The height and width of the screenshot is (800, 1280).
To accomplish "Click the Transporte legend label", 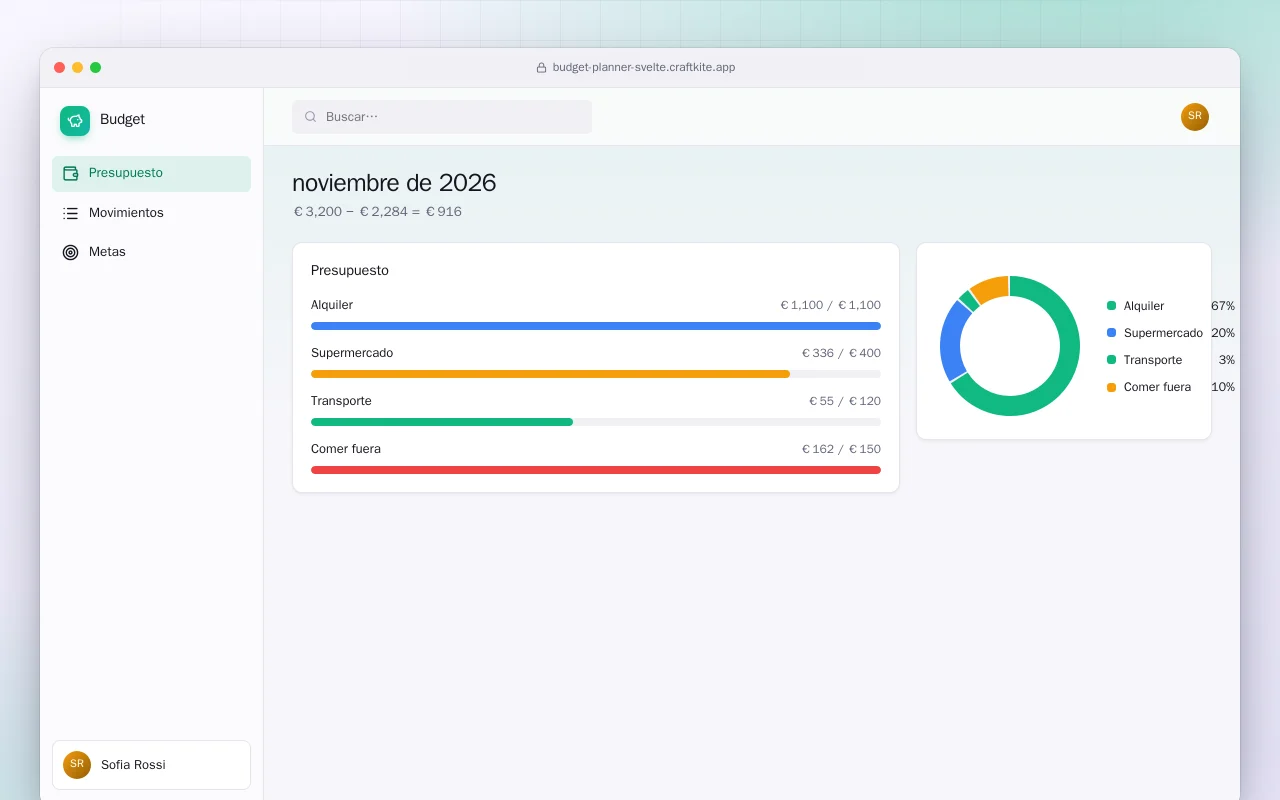I will point(1153,360).
